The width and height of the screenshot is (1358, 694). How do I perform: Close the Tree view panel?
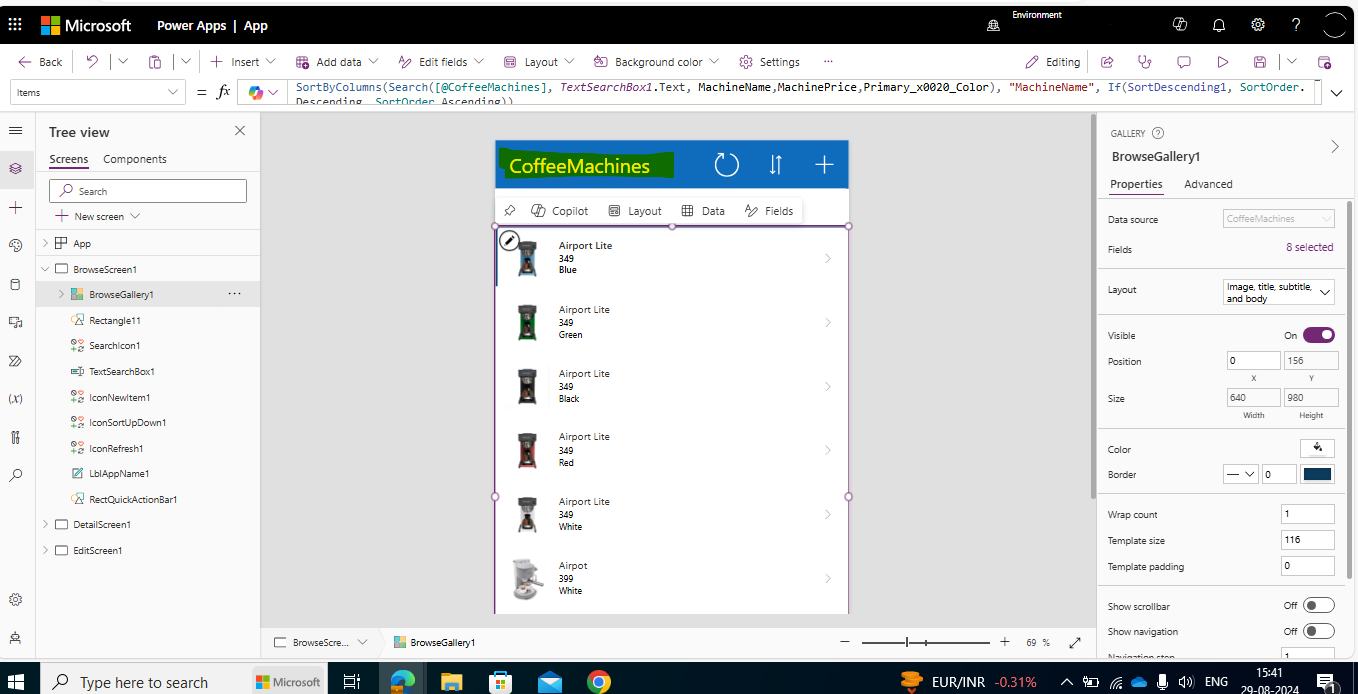pyautogui.click(x=240, y=131)
